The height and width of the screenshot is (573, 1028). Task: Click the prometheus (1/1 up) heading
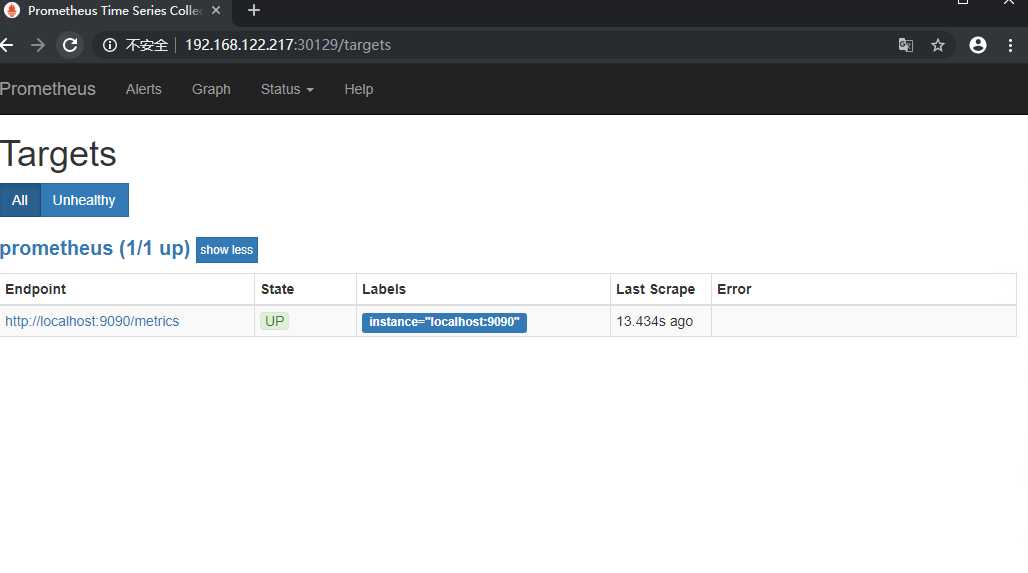[x=95, y=248]
